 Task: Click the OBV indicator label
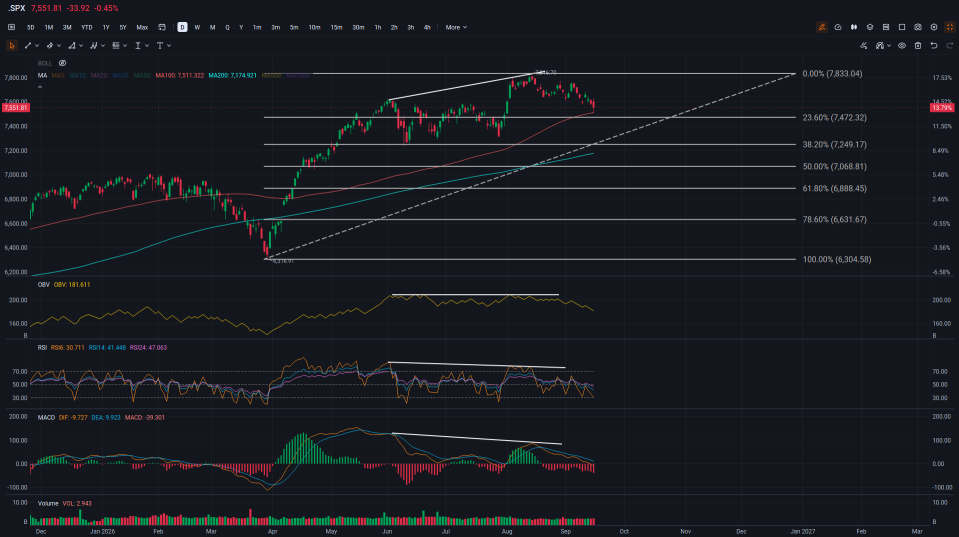pyautogui.click(x=43, y=285)
